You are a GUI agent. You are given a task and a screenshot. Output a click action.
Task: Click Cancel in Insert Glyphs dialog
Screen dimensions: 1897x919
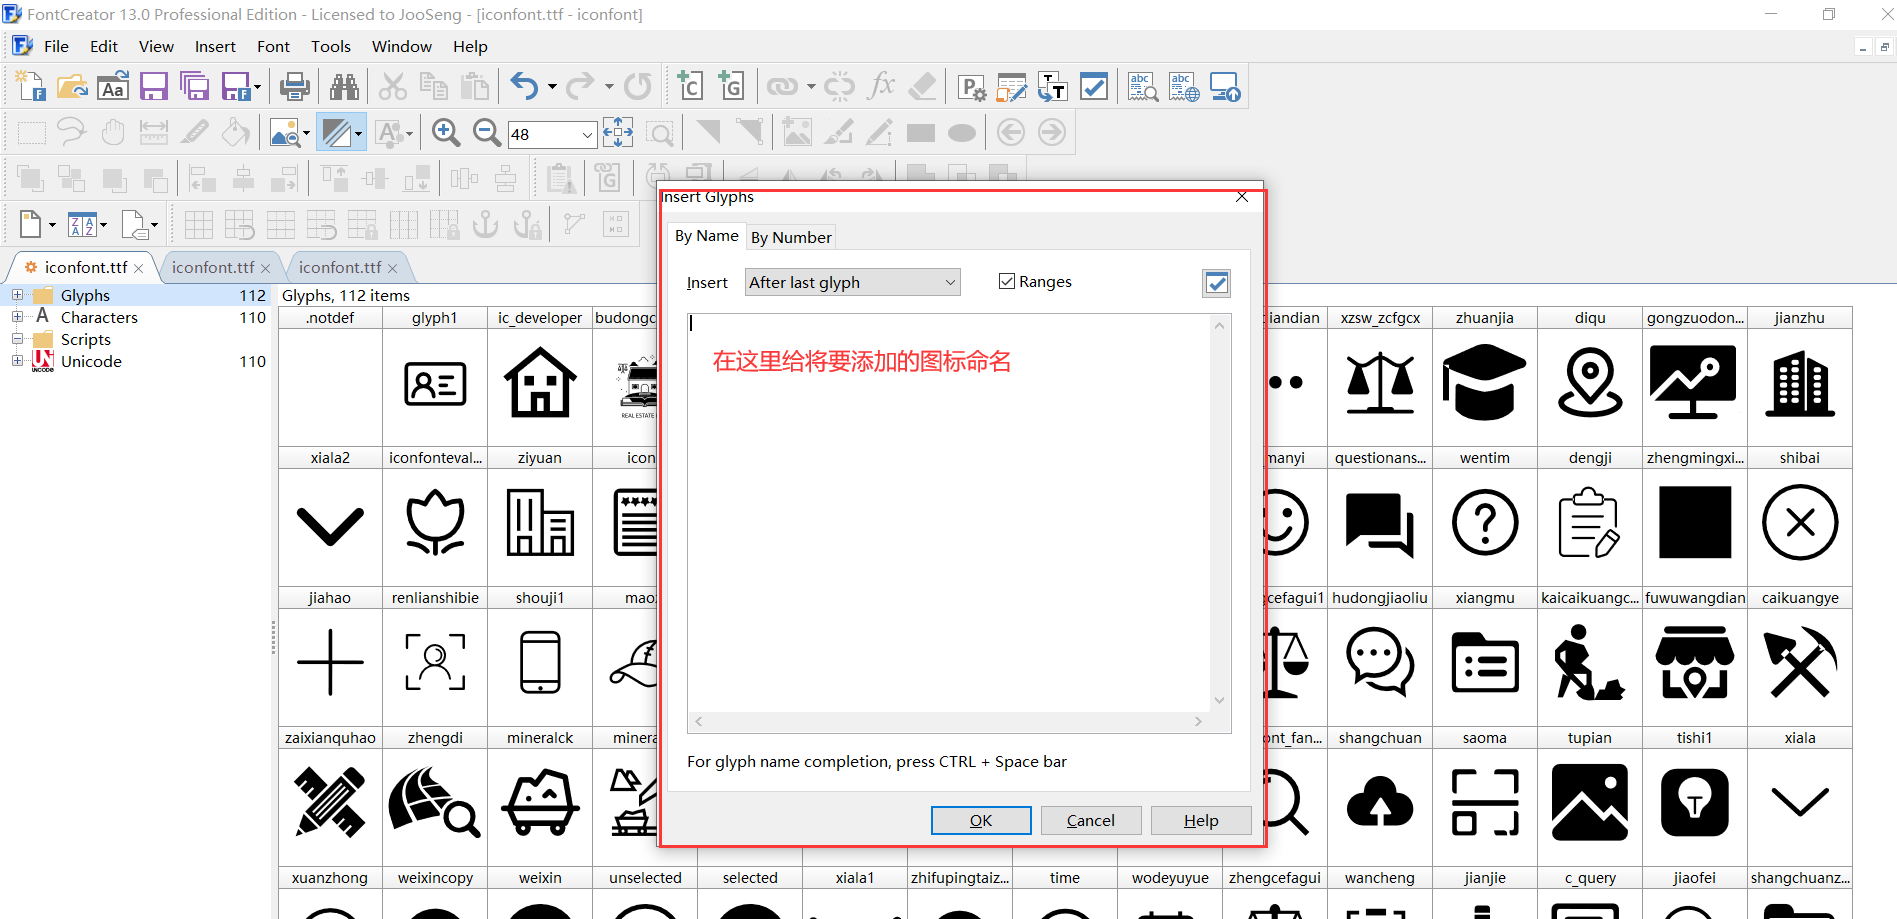(x=1090, y=820)
